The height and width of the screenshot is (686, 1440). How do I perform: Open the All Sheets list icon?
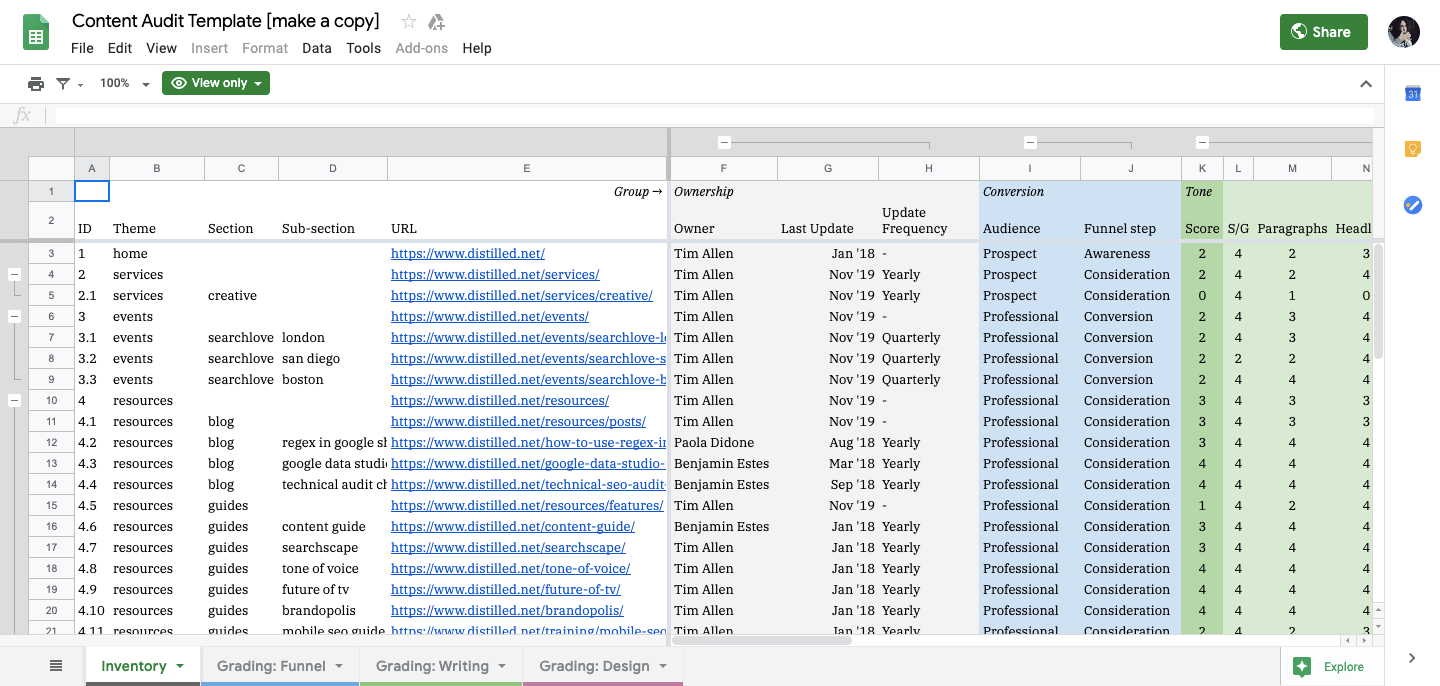pos(56,665)
